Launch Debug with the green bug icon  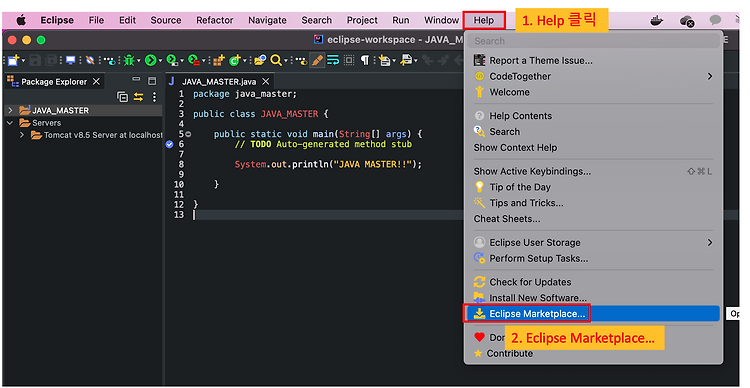[129, 60]
